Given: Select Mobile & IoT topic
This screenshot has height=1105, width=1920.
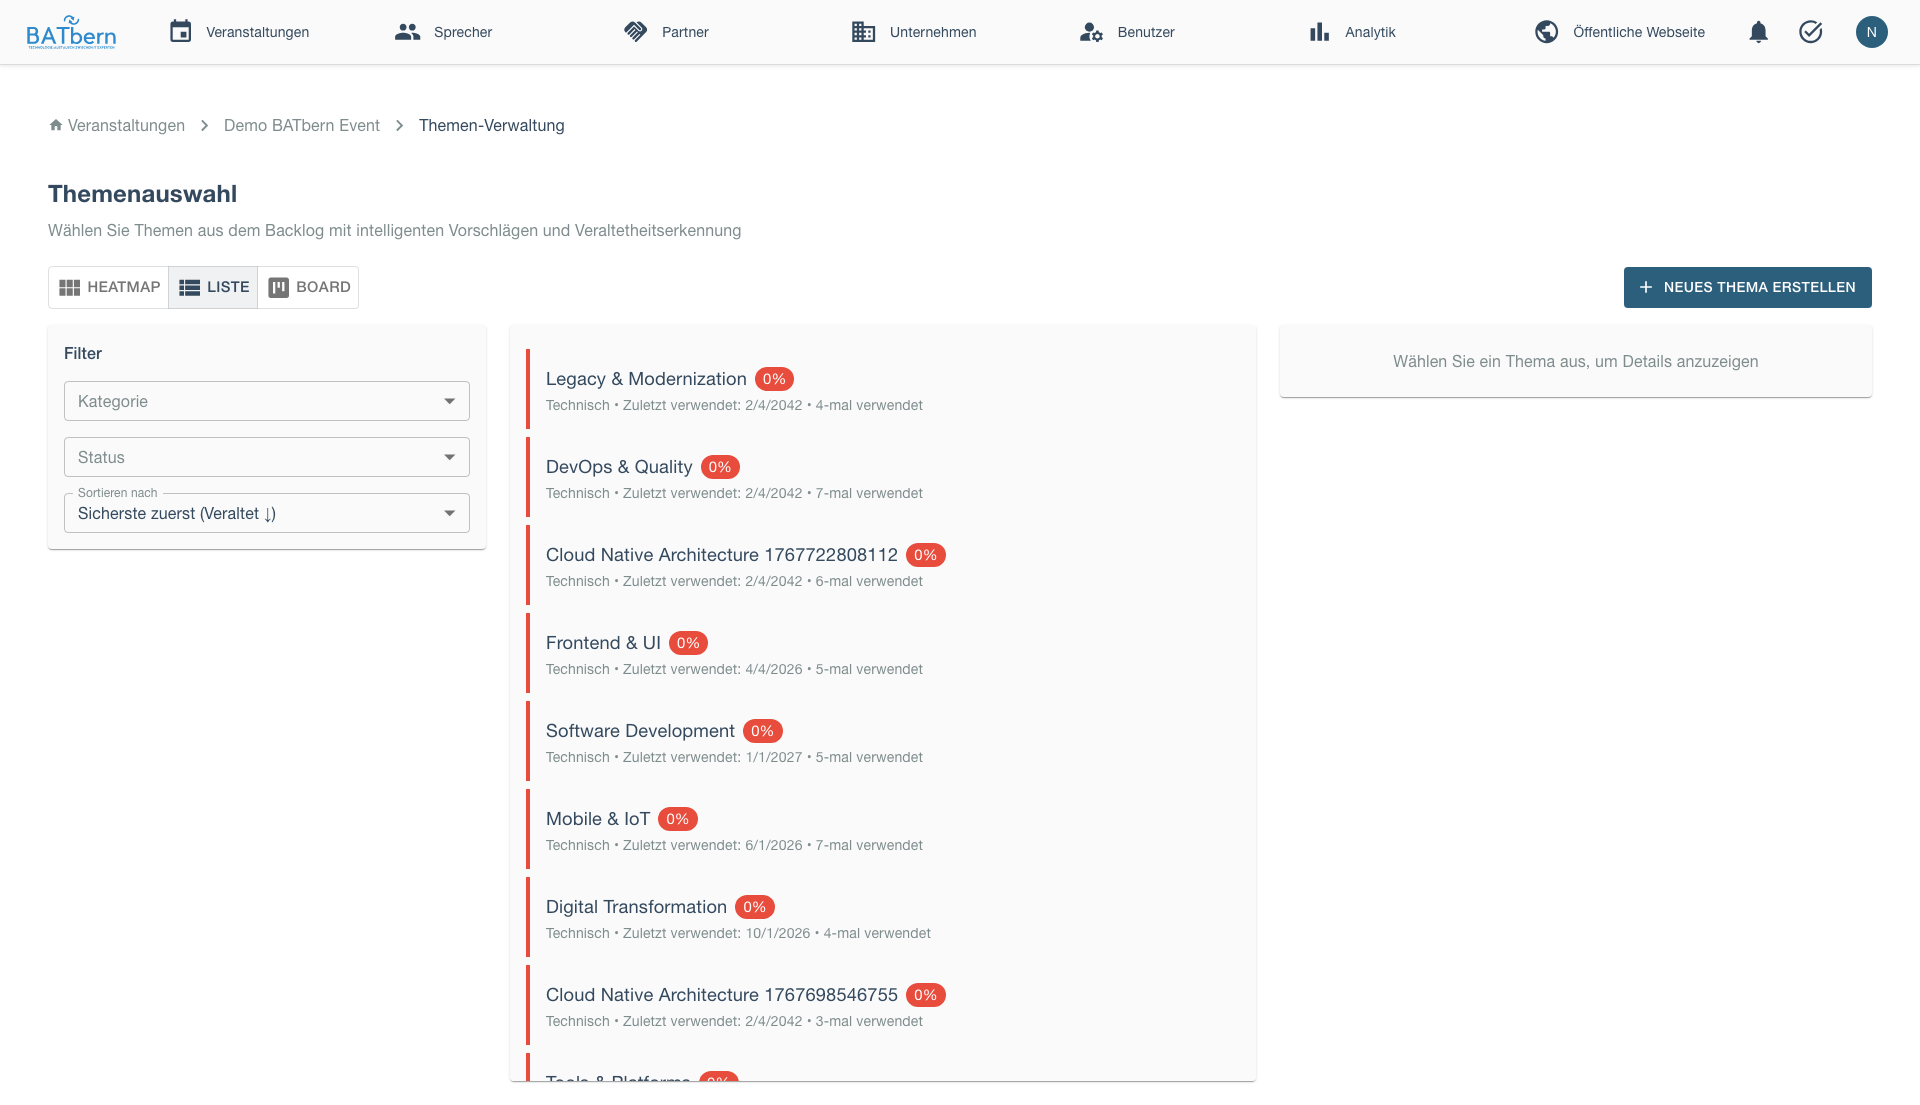Looking at the screenshot, I should (884, 831).
